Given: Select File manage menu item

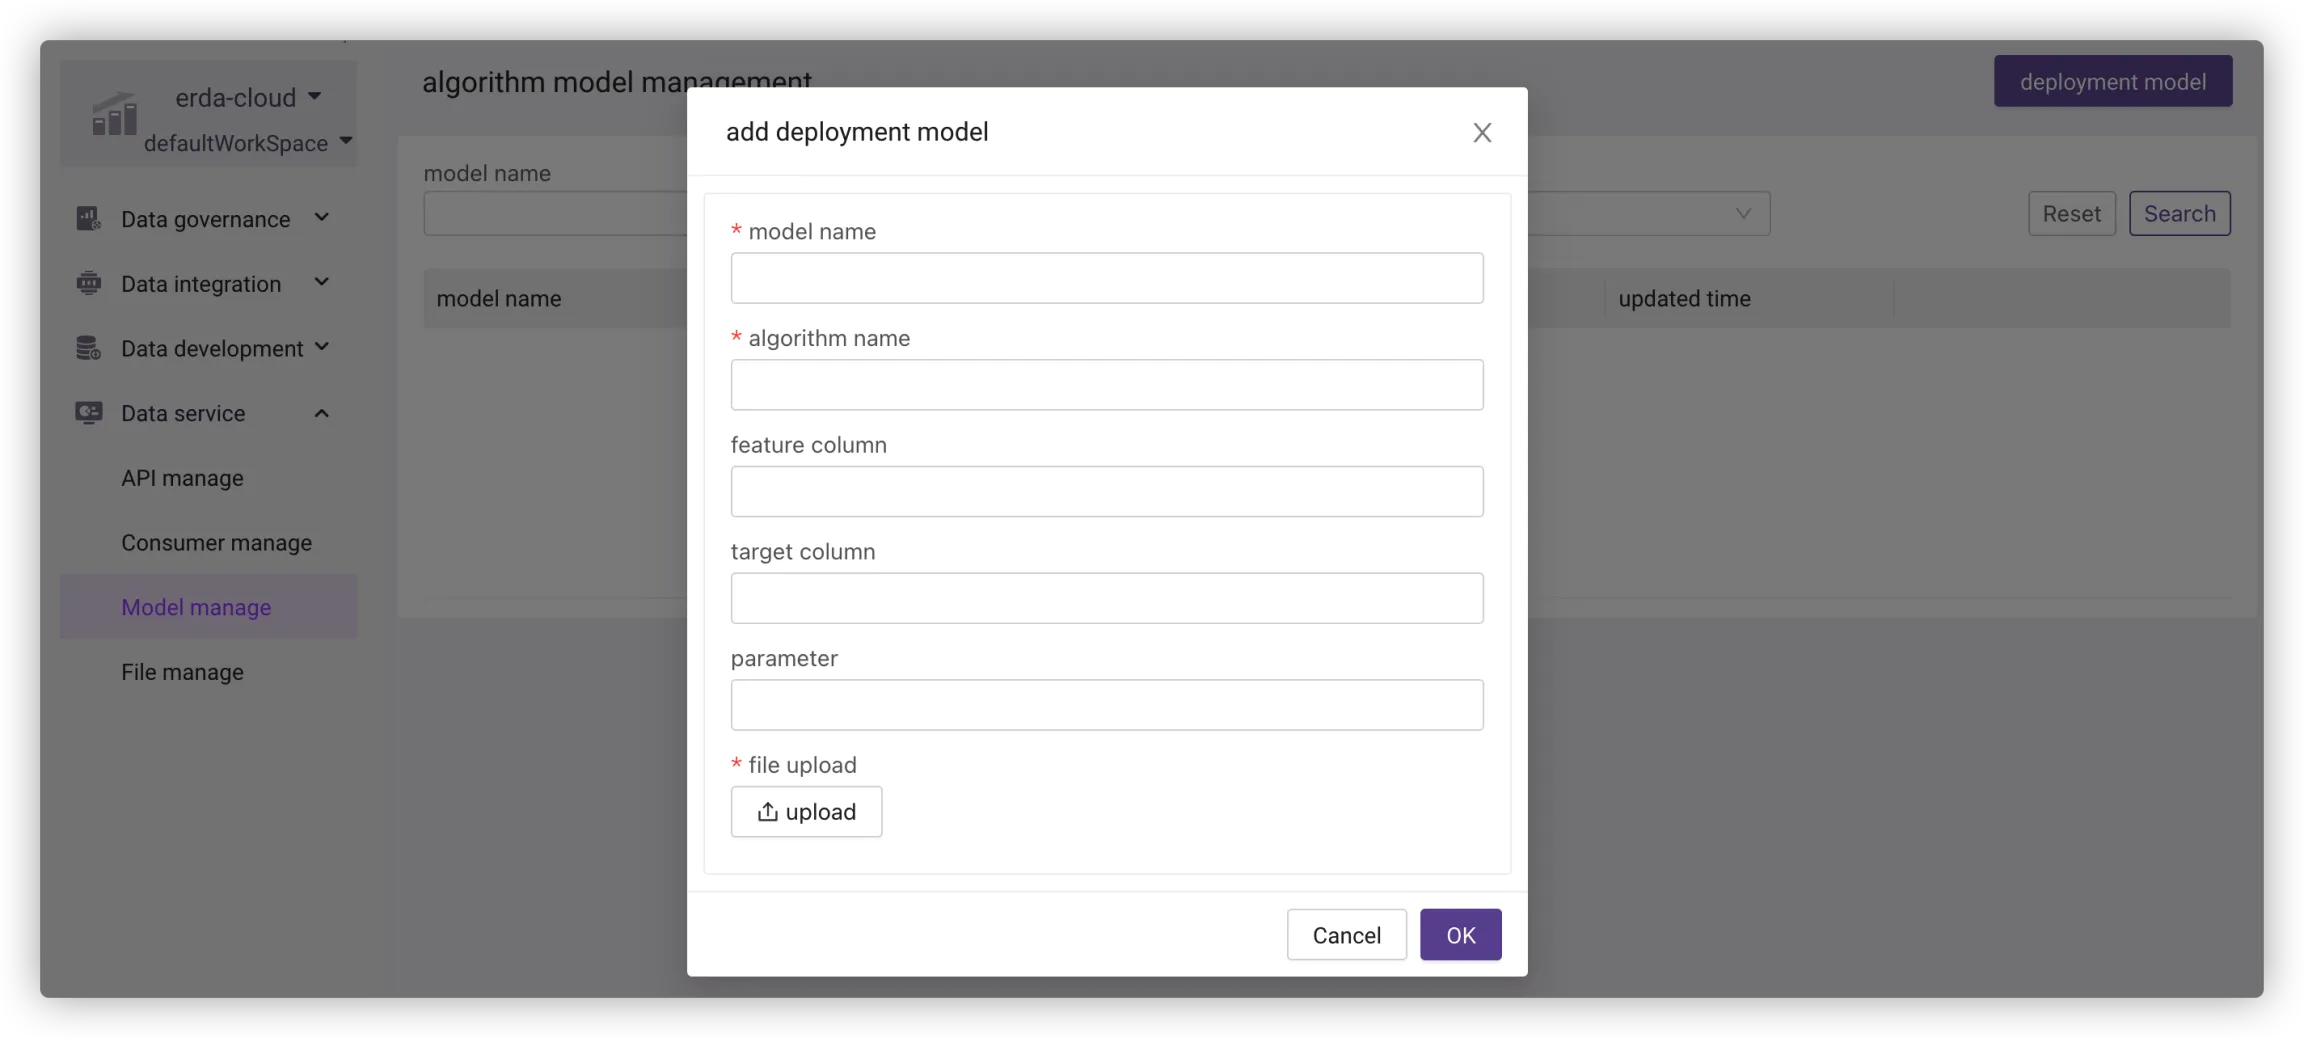Looking at the screenshot, I should 182,672.
